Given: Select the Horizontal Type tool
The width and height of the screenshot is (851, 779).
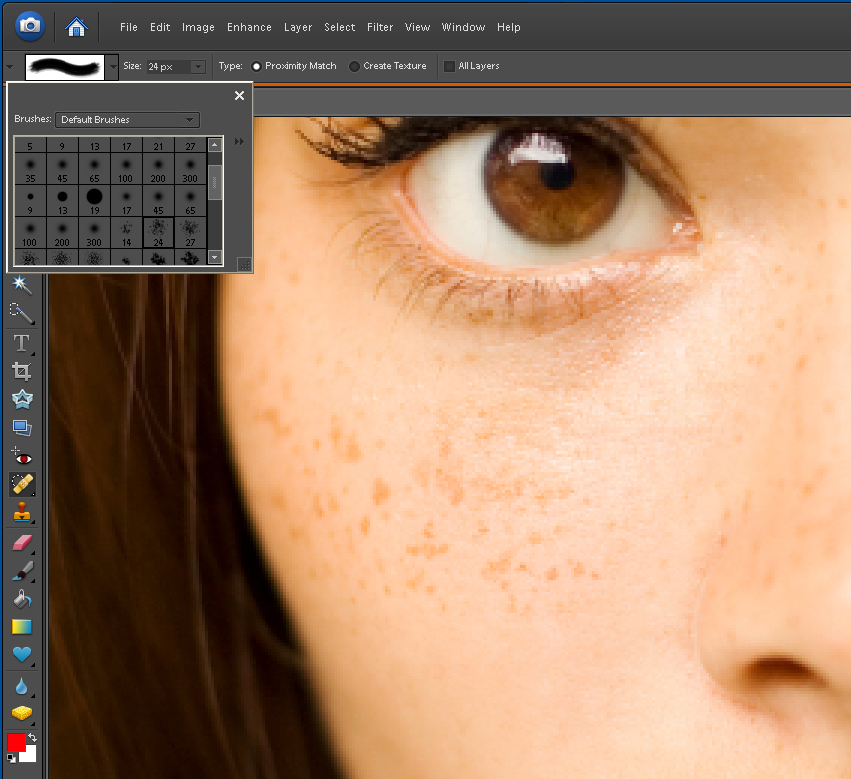Looking at the screenshot, I should coord(21,343).
